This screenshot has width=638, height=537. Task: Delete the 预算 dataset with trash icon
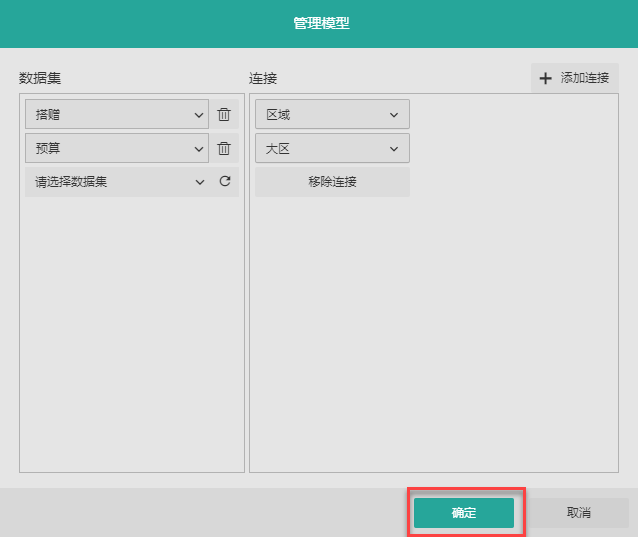click(x=224, y=148)
